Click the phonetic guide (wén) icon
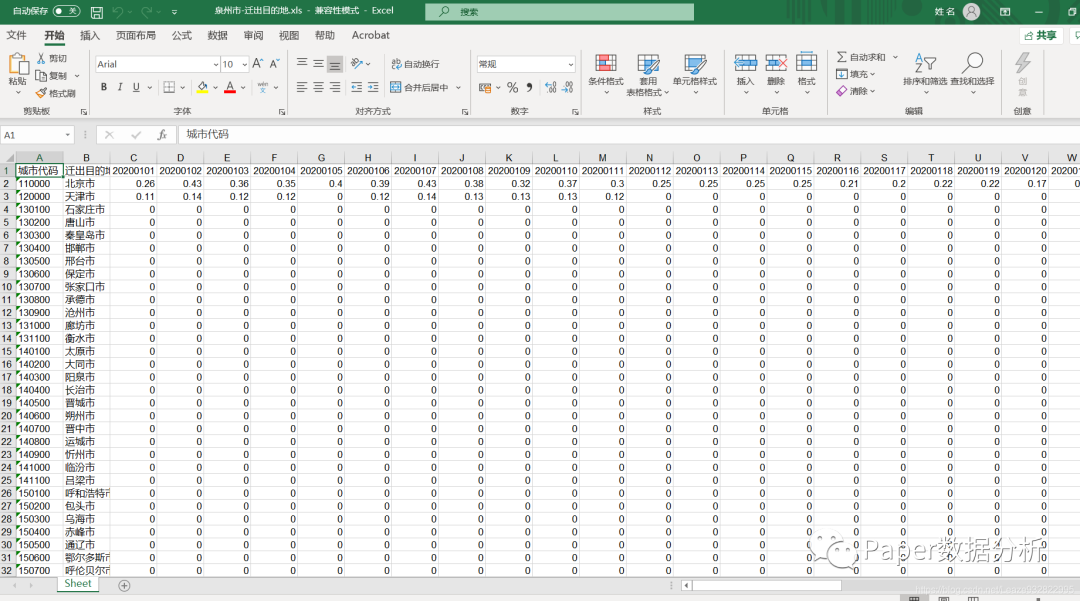Viewport: 1080px width, 601px height. tap(262, 87)
